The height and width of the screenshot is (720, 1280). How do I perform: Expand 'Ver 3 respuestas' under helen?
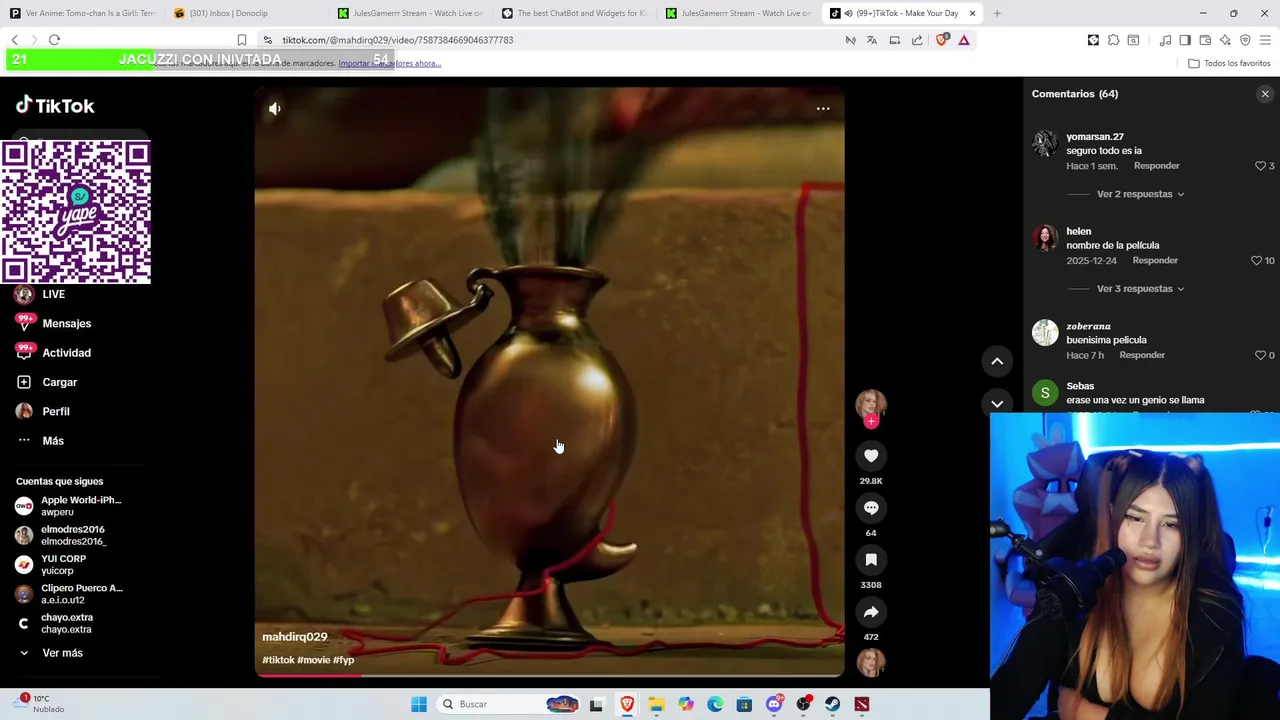click(1140, 289)
